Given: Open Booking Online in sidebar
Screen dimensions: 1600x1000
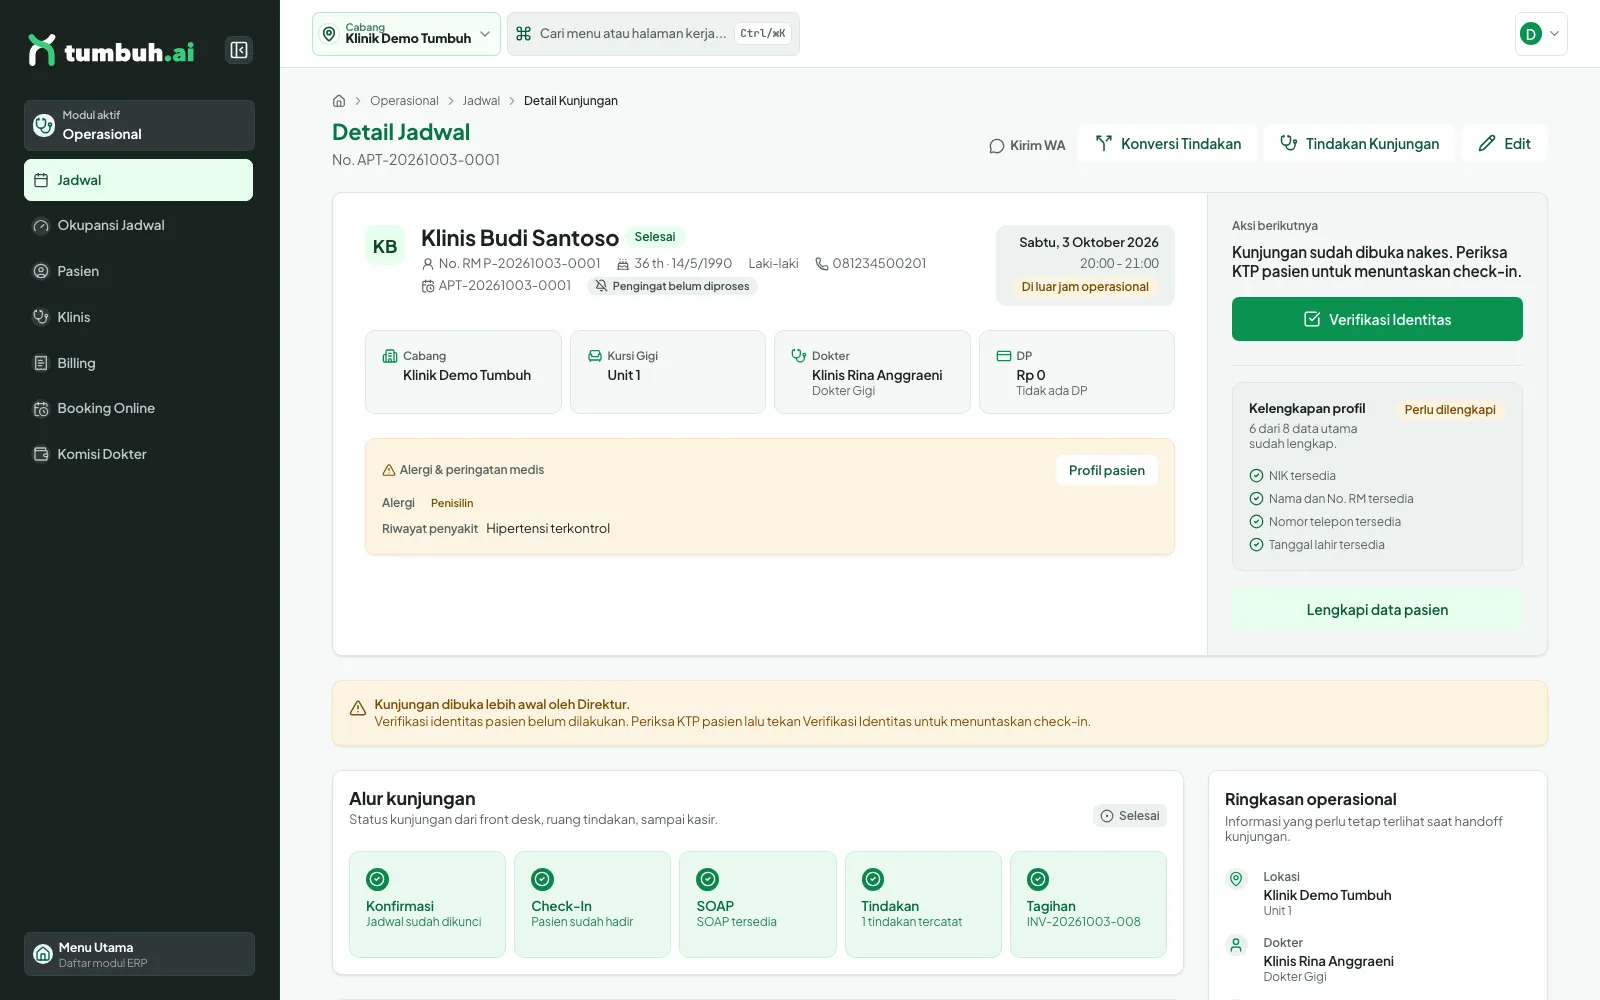Looking at the screenshot, I should coord(139,408).
